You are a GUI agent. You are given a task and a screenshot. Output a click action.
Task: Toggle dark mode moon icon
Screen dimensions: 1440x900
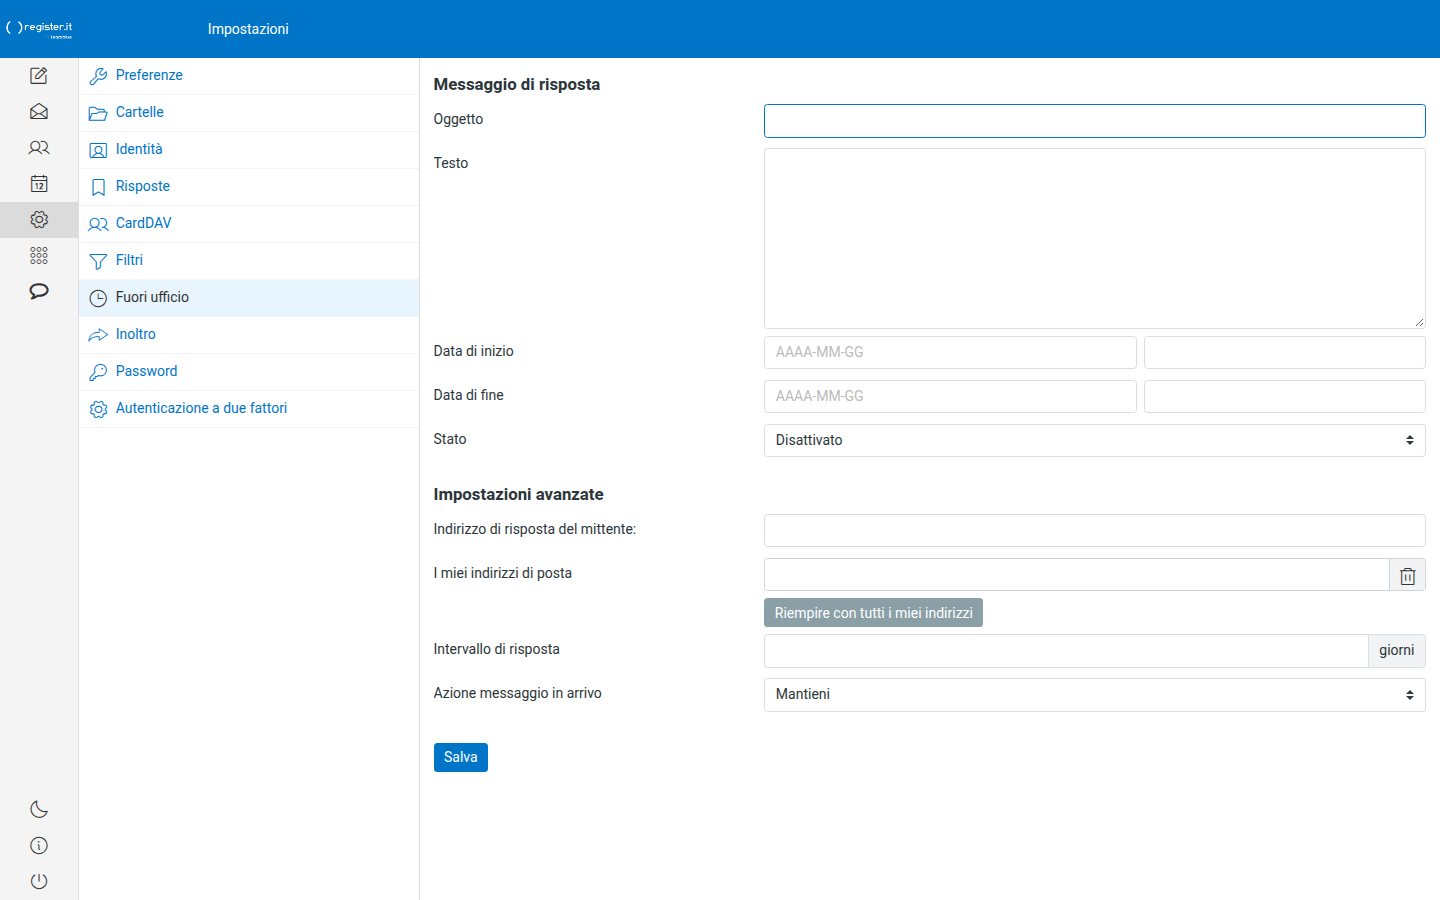(39, 810)
